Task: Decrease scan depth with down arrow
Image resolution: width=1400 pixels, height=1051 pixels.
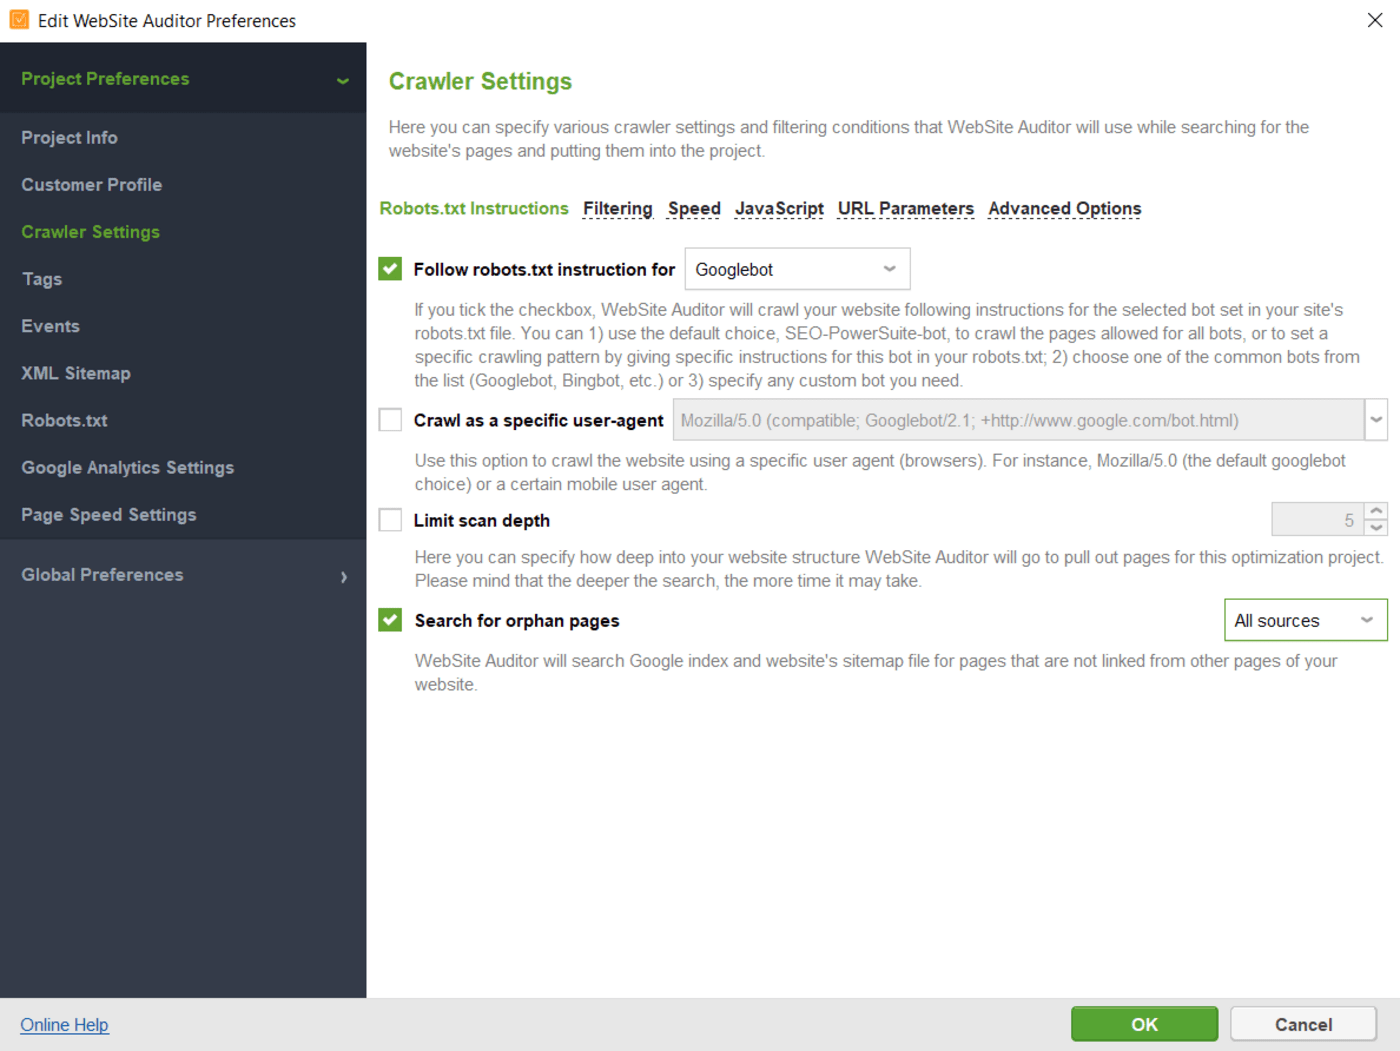Action: pos(1377,528)
